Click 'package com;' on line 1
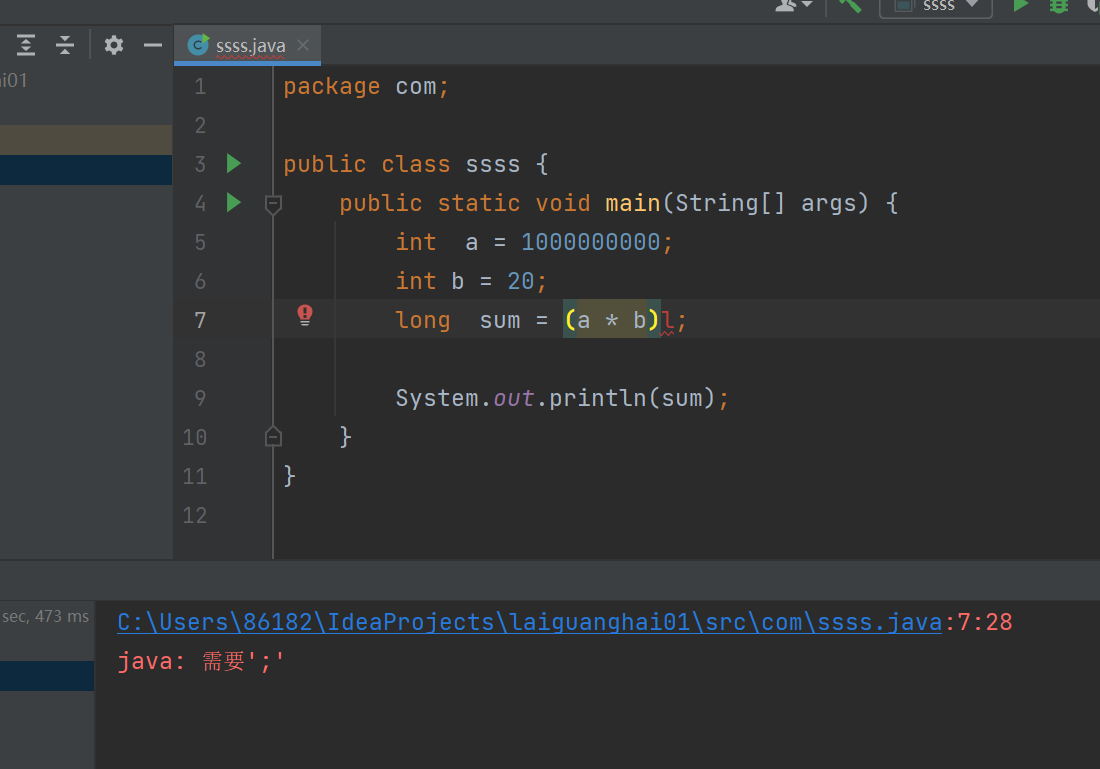 pos(365,87)
